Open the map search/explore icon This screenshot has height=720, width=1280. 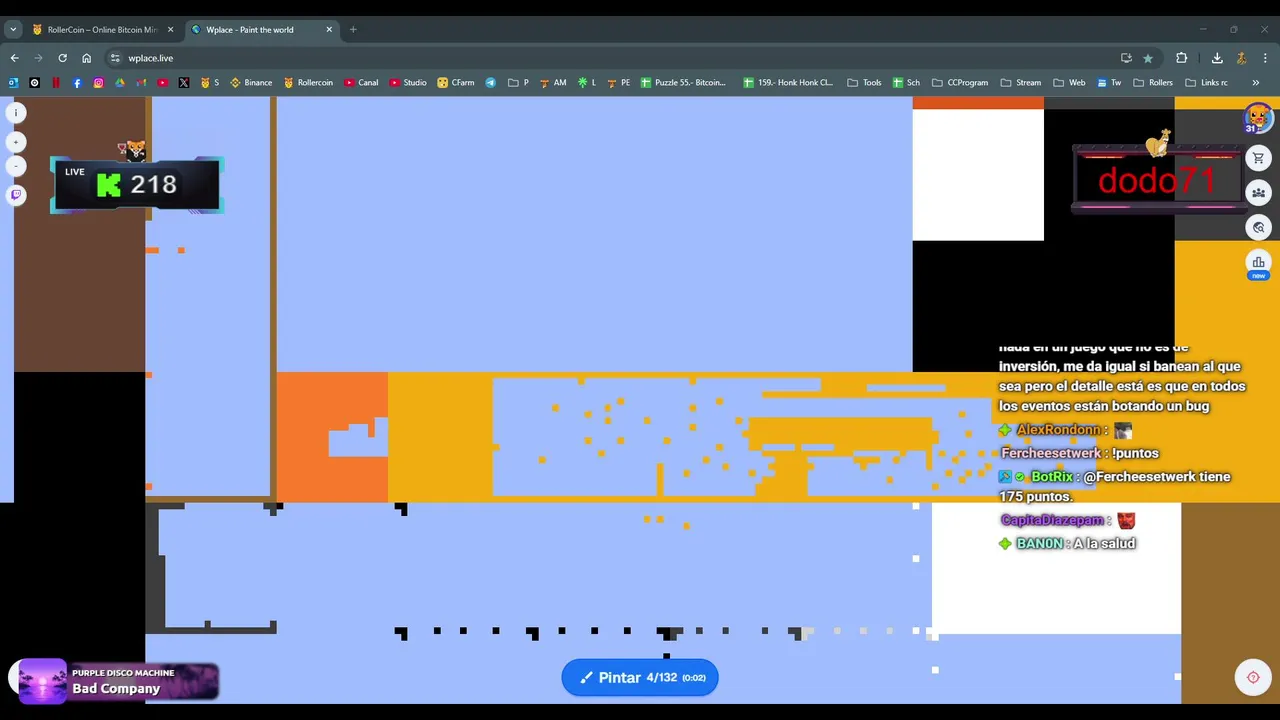1258,228
